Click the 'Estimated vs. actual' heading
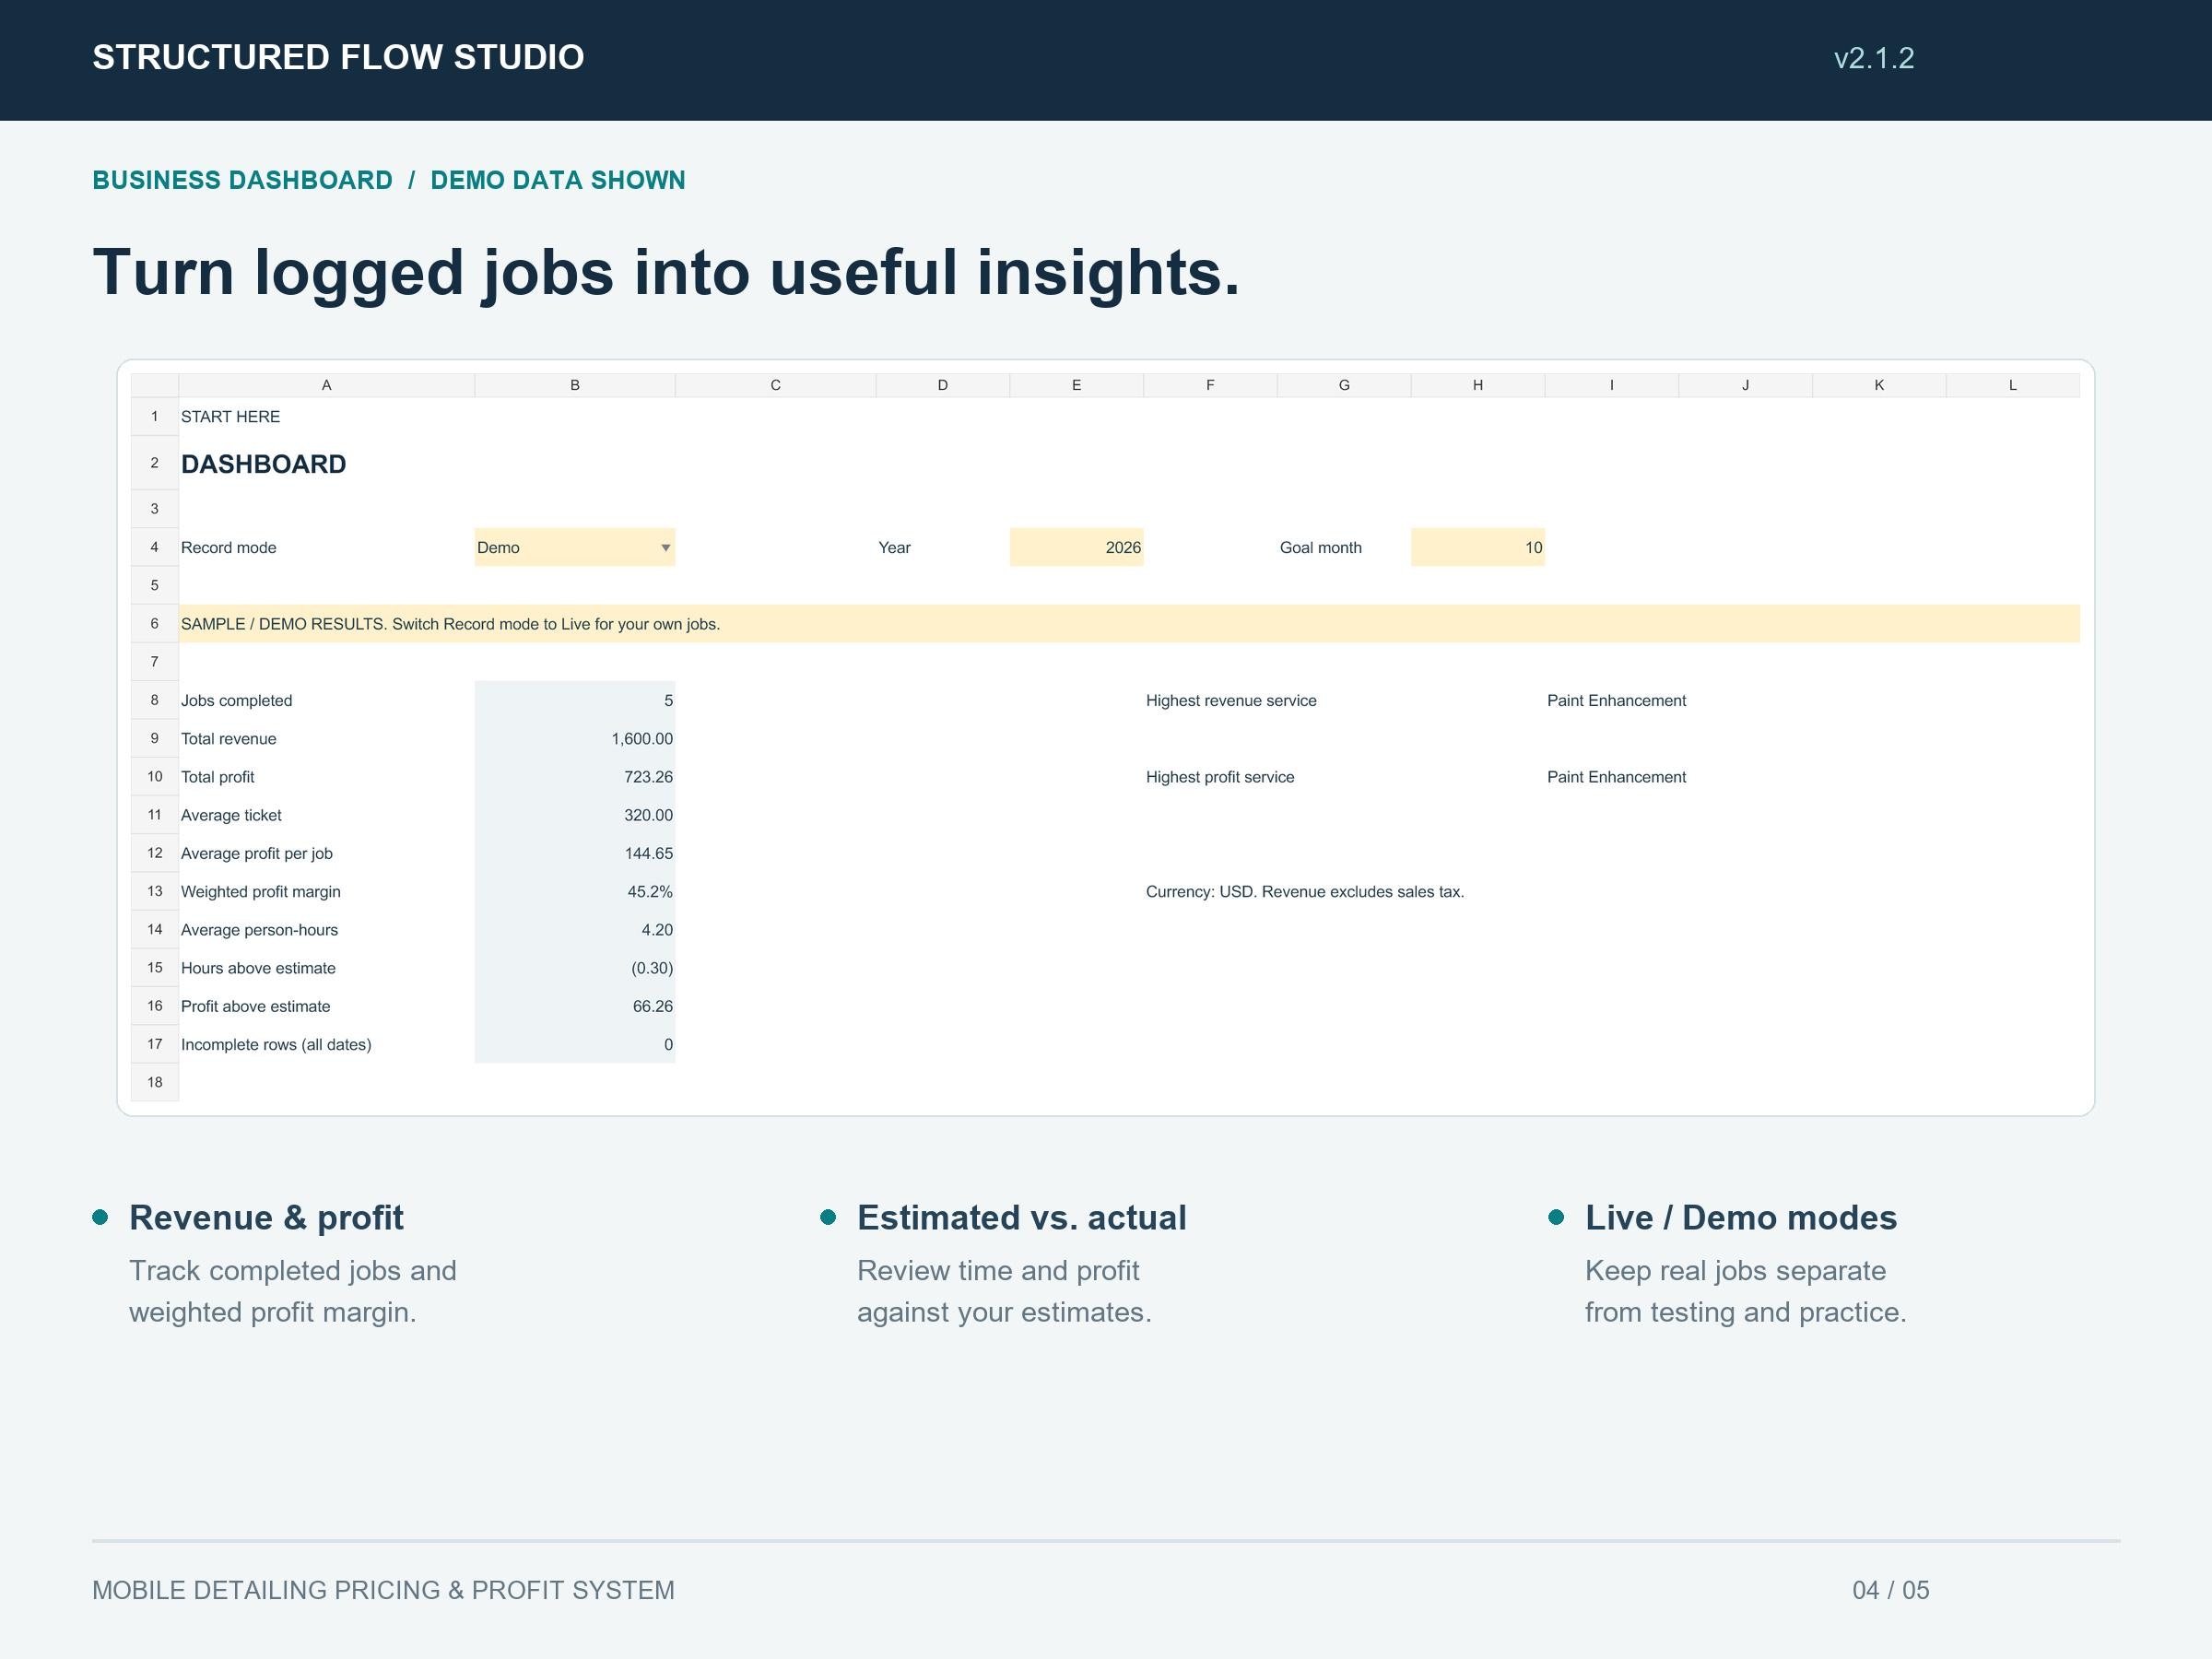2212x1659 pixels. (1021, 1218)
